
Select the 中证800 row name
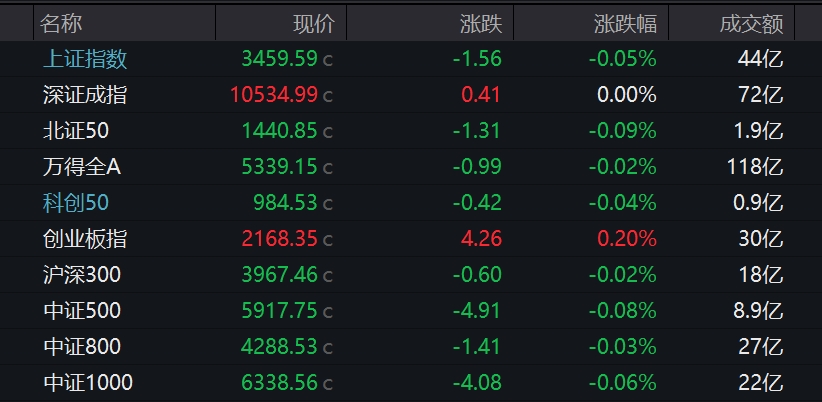click(x=81, y=347)
